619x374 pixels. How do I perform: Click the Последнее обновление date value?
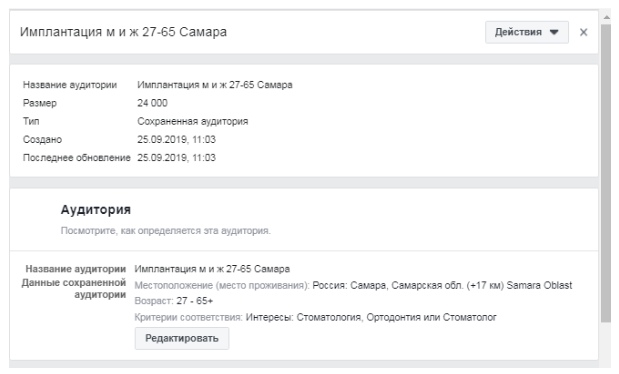(x=176, y=158)
